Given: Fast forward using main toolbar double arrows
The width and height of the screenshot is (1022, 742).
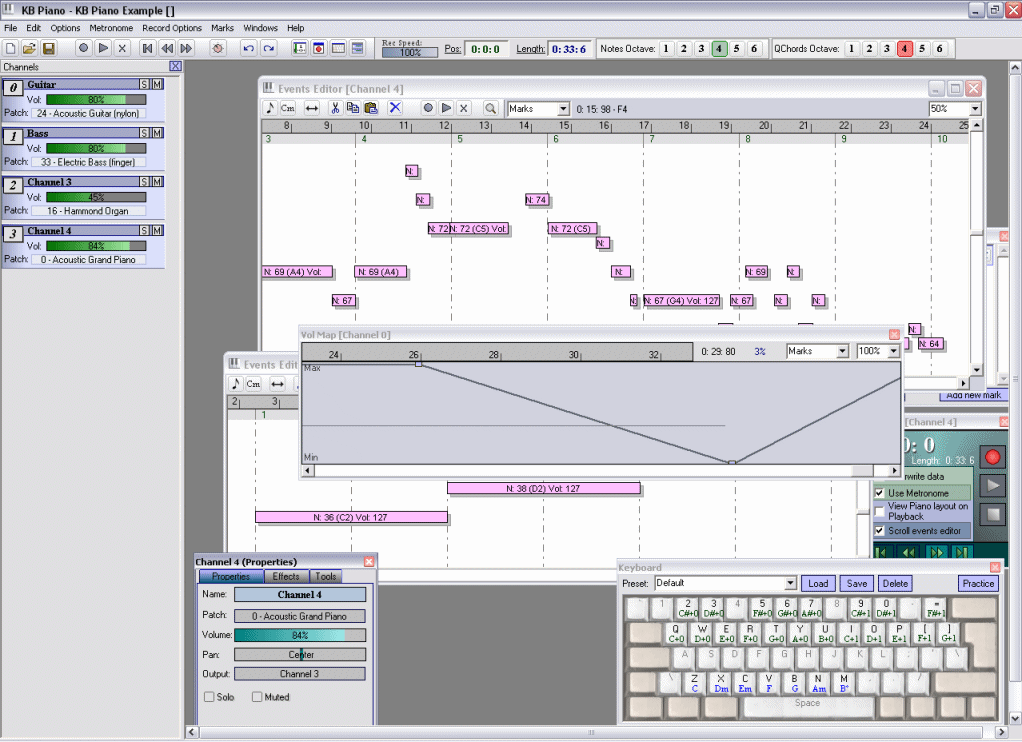Looking at the screenshot, I should click(x=186, y=48).
